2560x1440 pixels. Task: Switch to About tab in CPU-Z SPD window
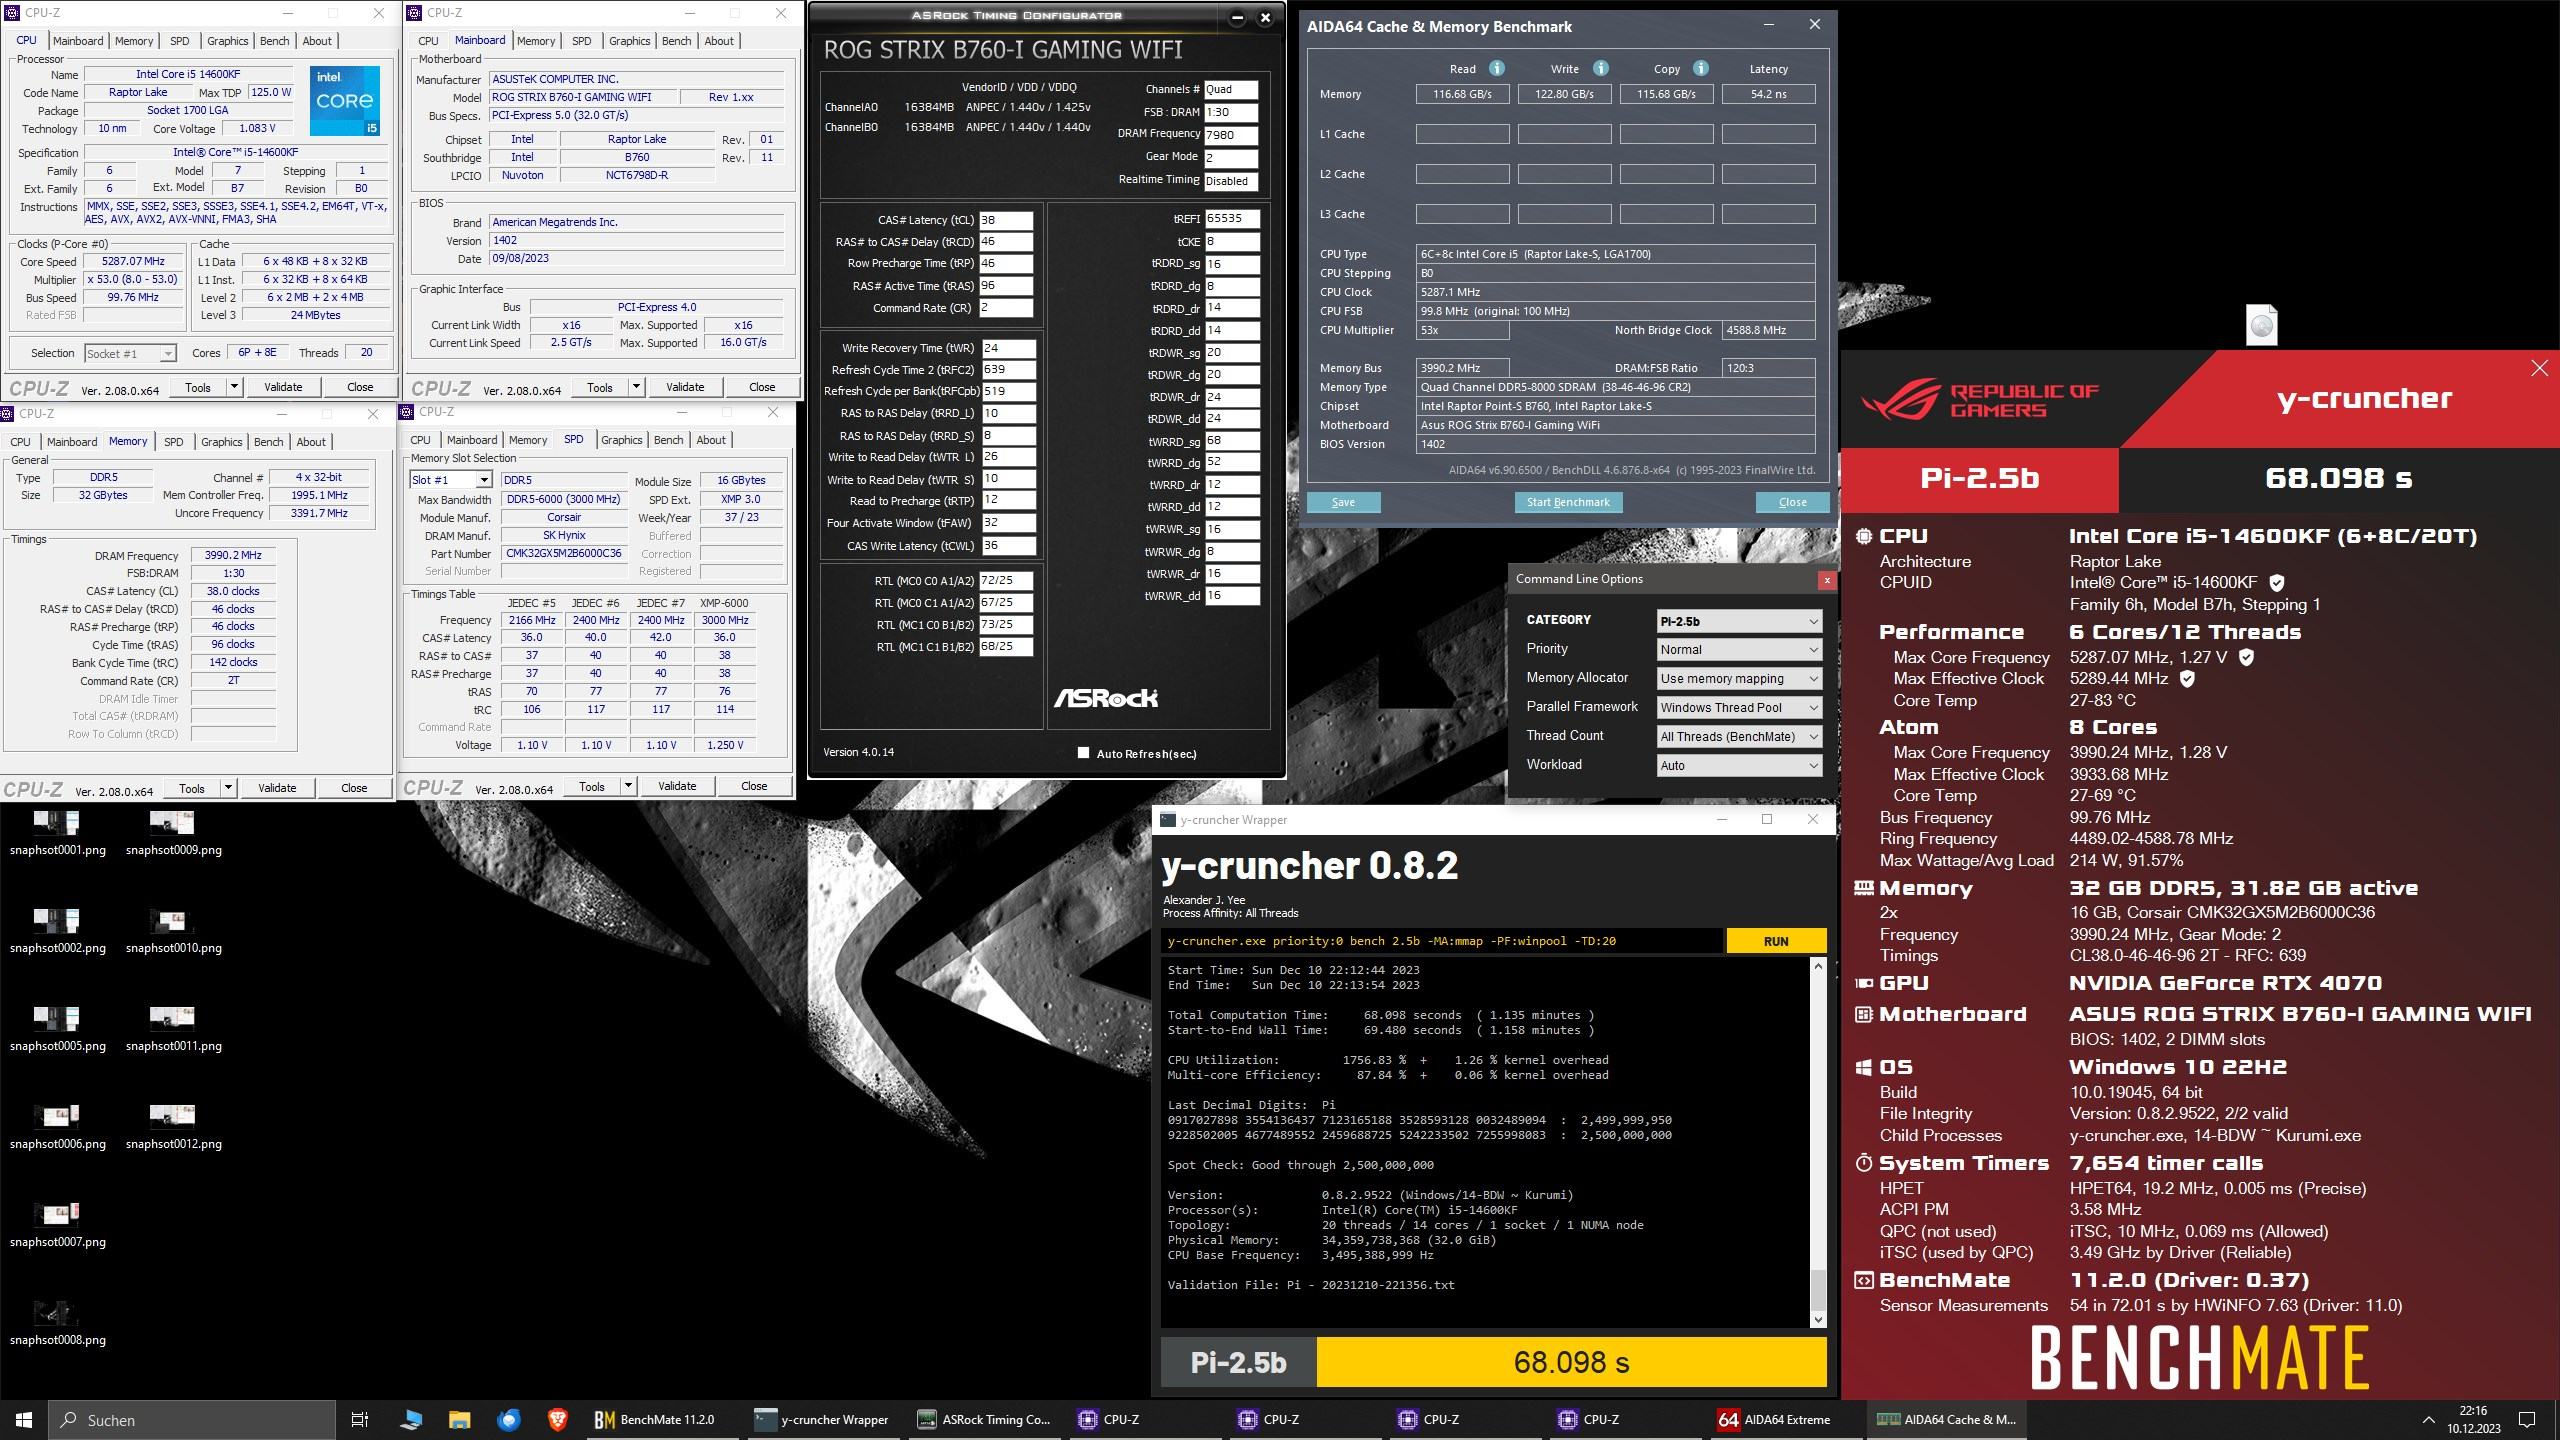pos(711,440)
